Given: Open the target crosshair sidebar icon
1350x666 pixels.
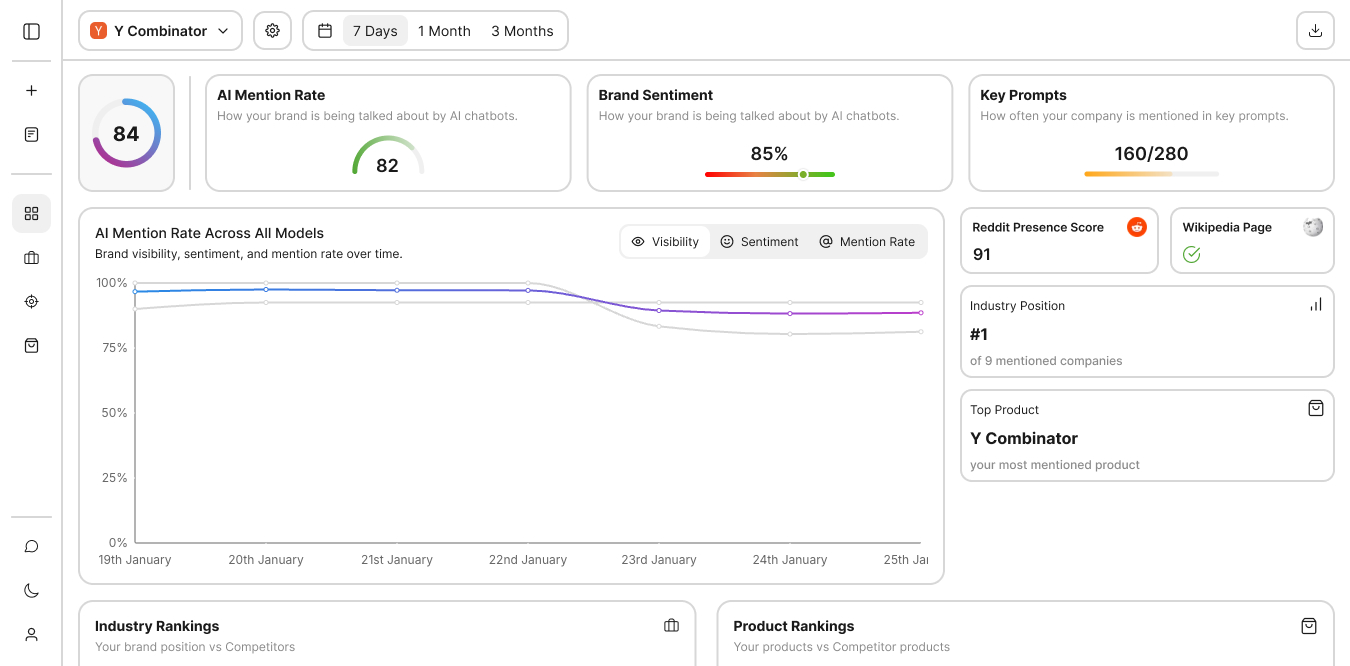Looking at the screenshot, I should [x=31, y=301].
